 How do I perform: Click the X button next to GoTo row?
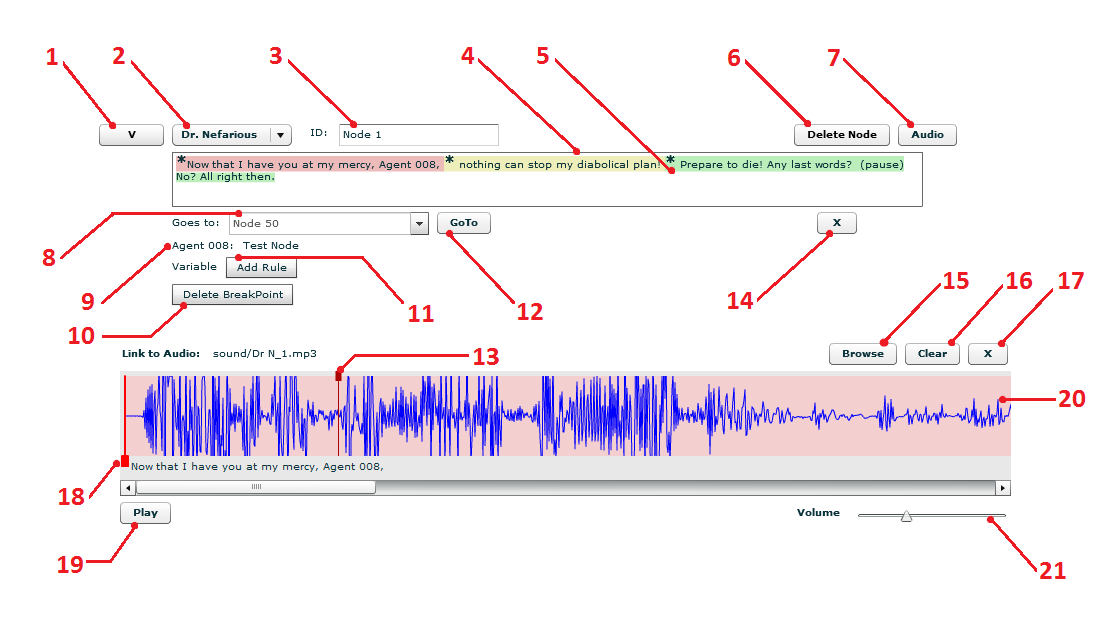click(836, 223)
